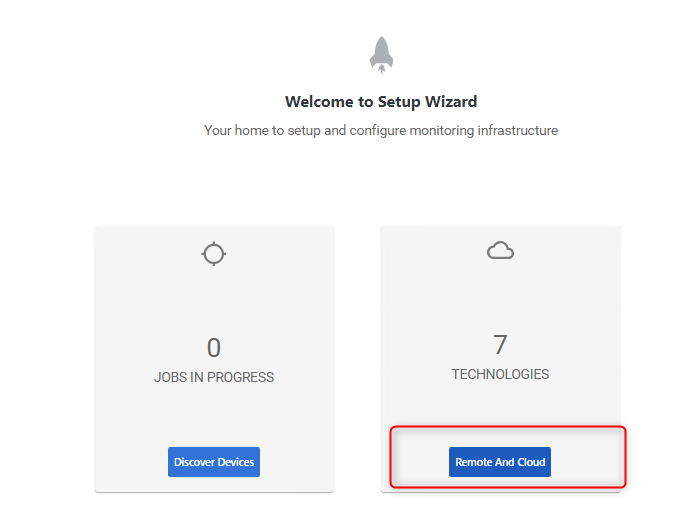Click the crosshair icon in the Jobs card
686x528 pixels.
coord(214,254)
